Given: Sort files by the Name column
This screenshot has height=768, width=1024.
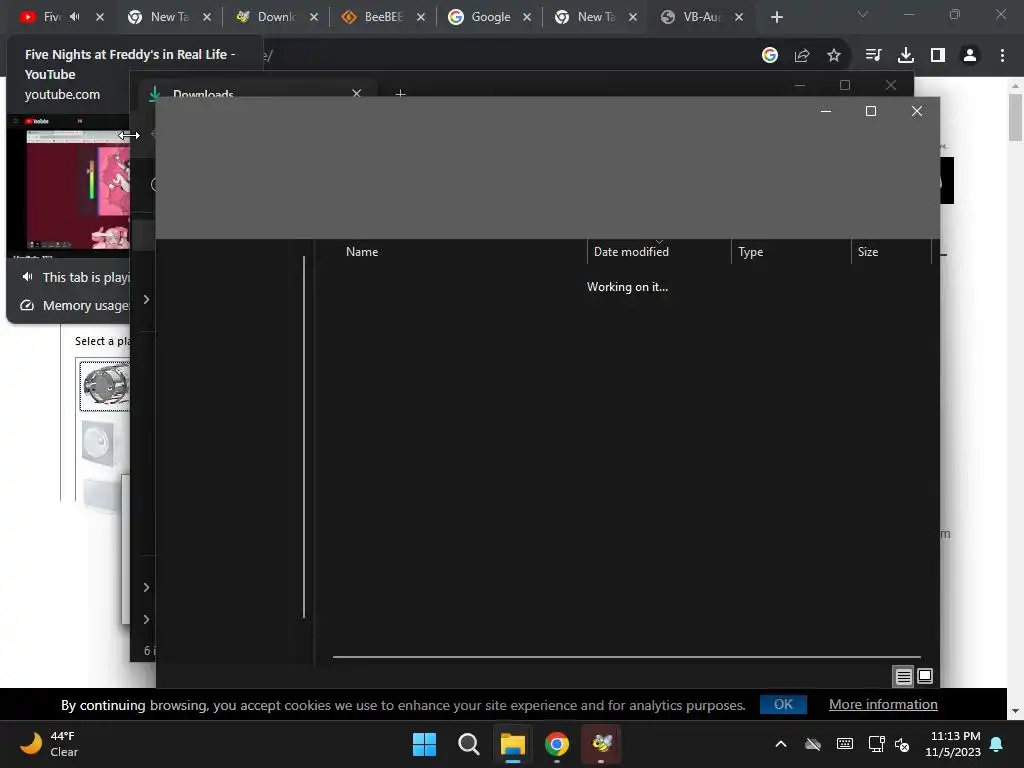Looking at the screenshot, I should pyautogui.click(x=362, y=251).
